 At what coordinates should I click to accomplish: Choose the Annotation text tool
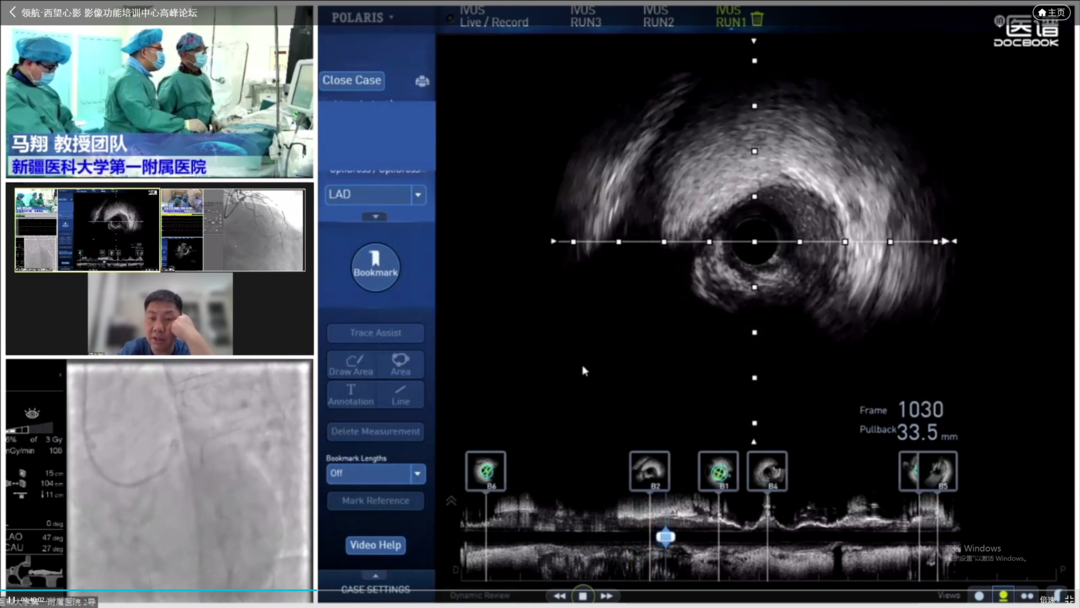point(351,395)
